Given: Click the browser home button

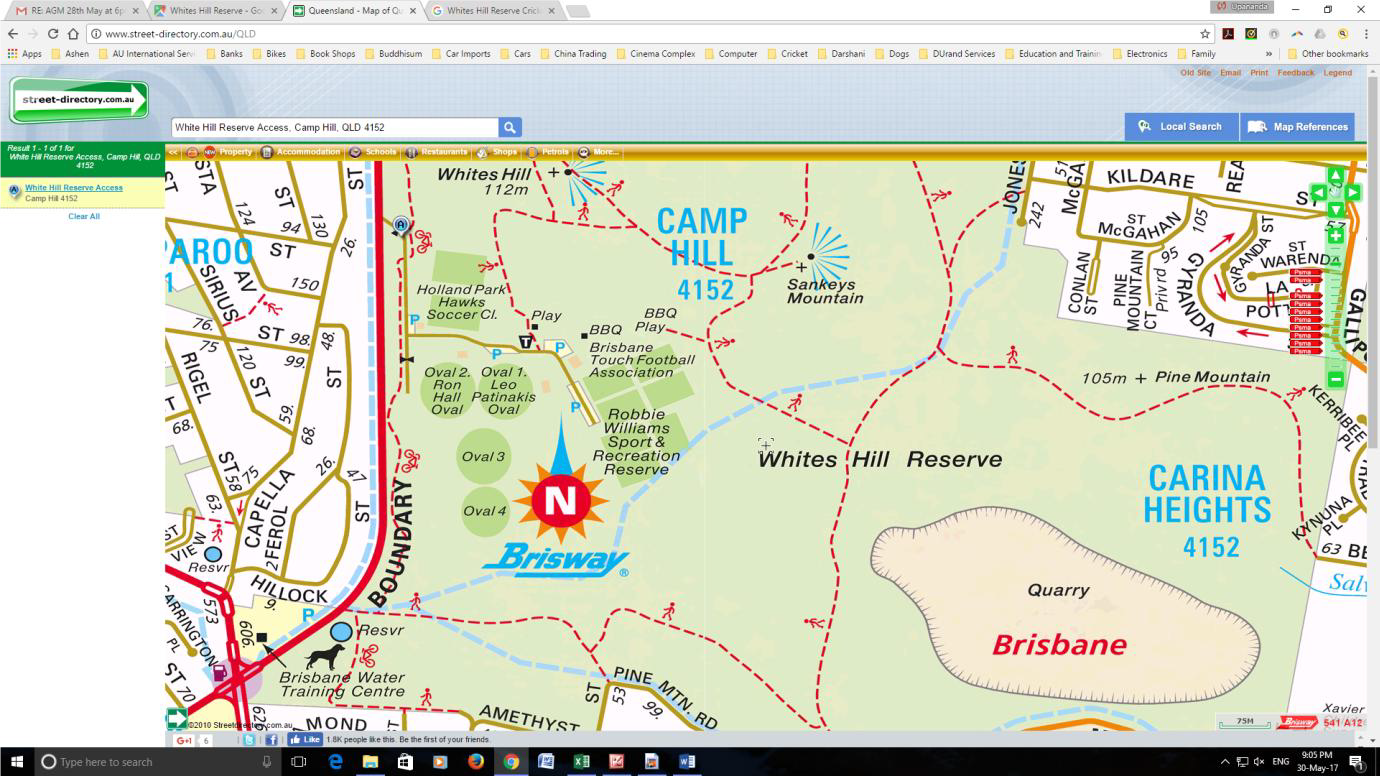Looking at the screenshot, I should pos(73,33).
